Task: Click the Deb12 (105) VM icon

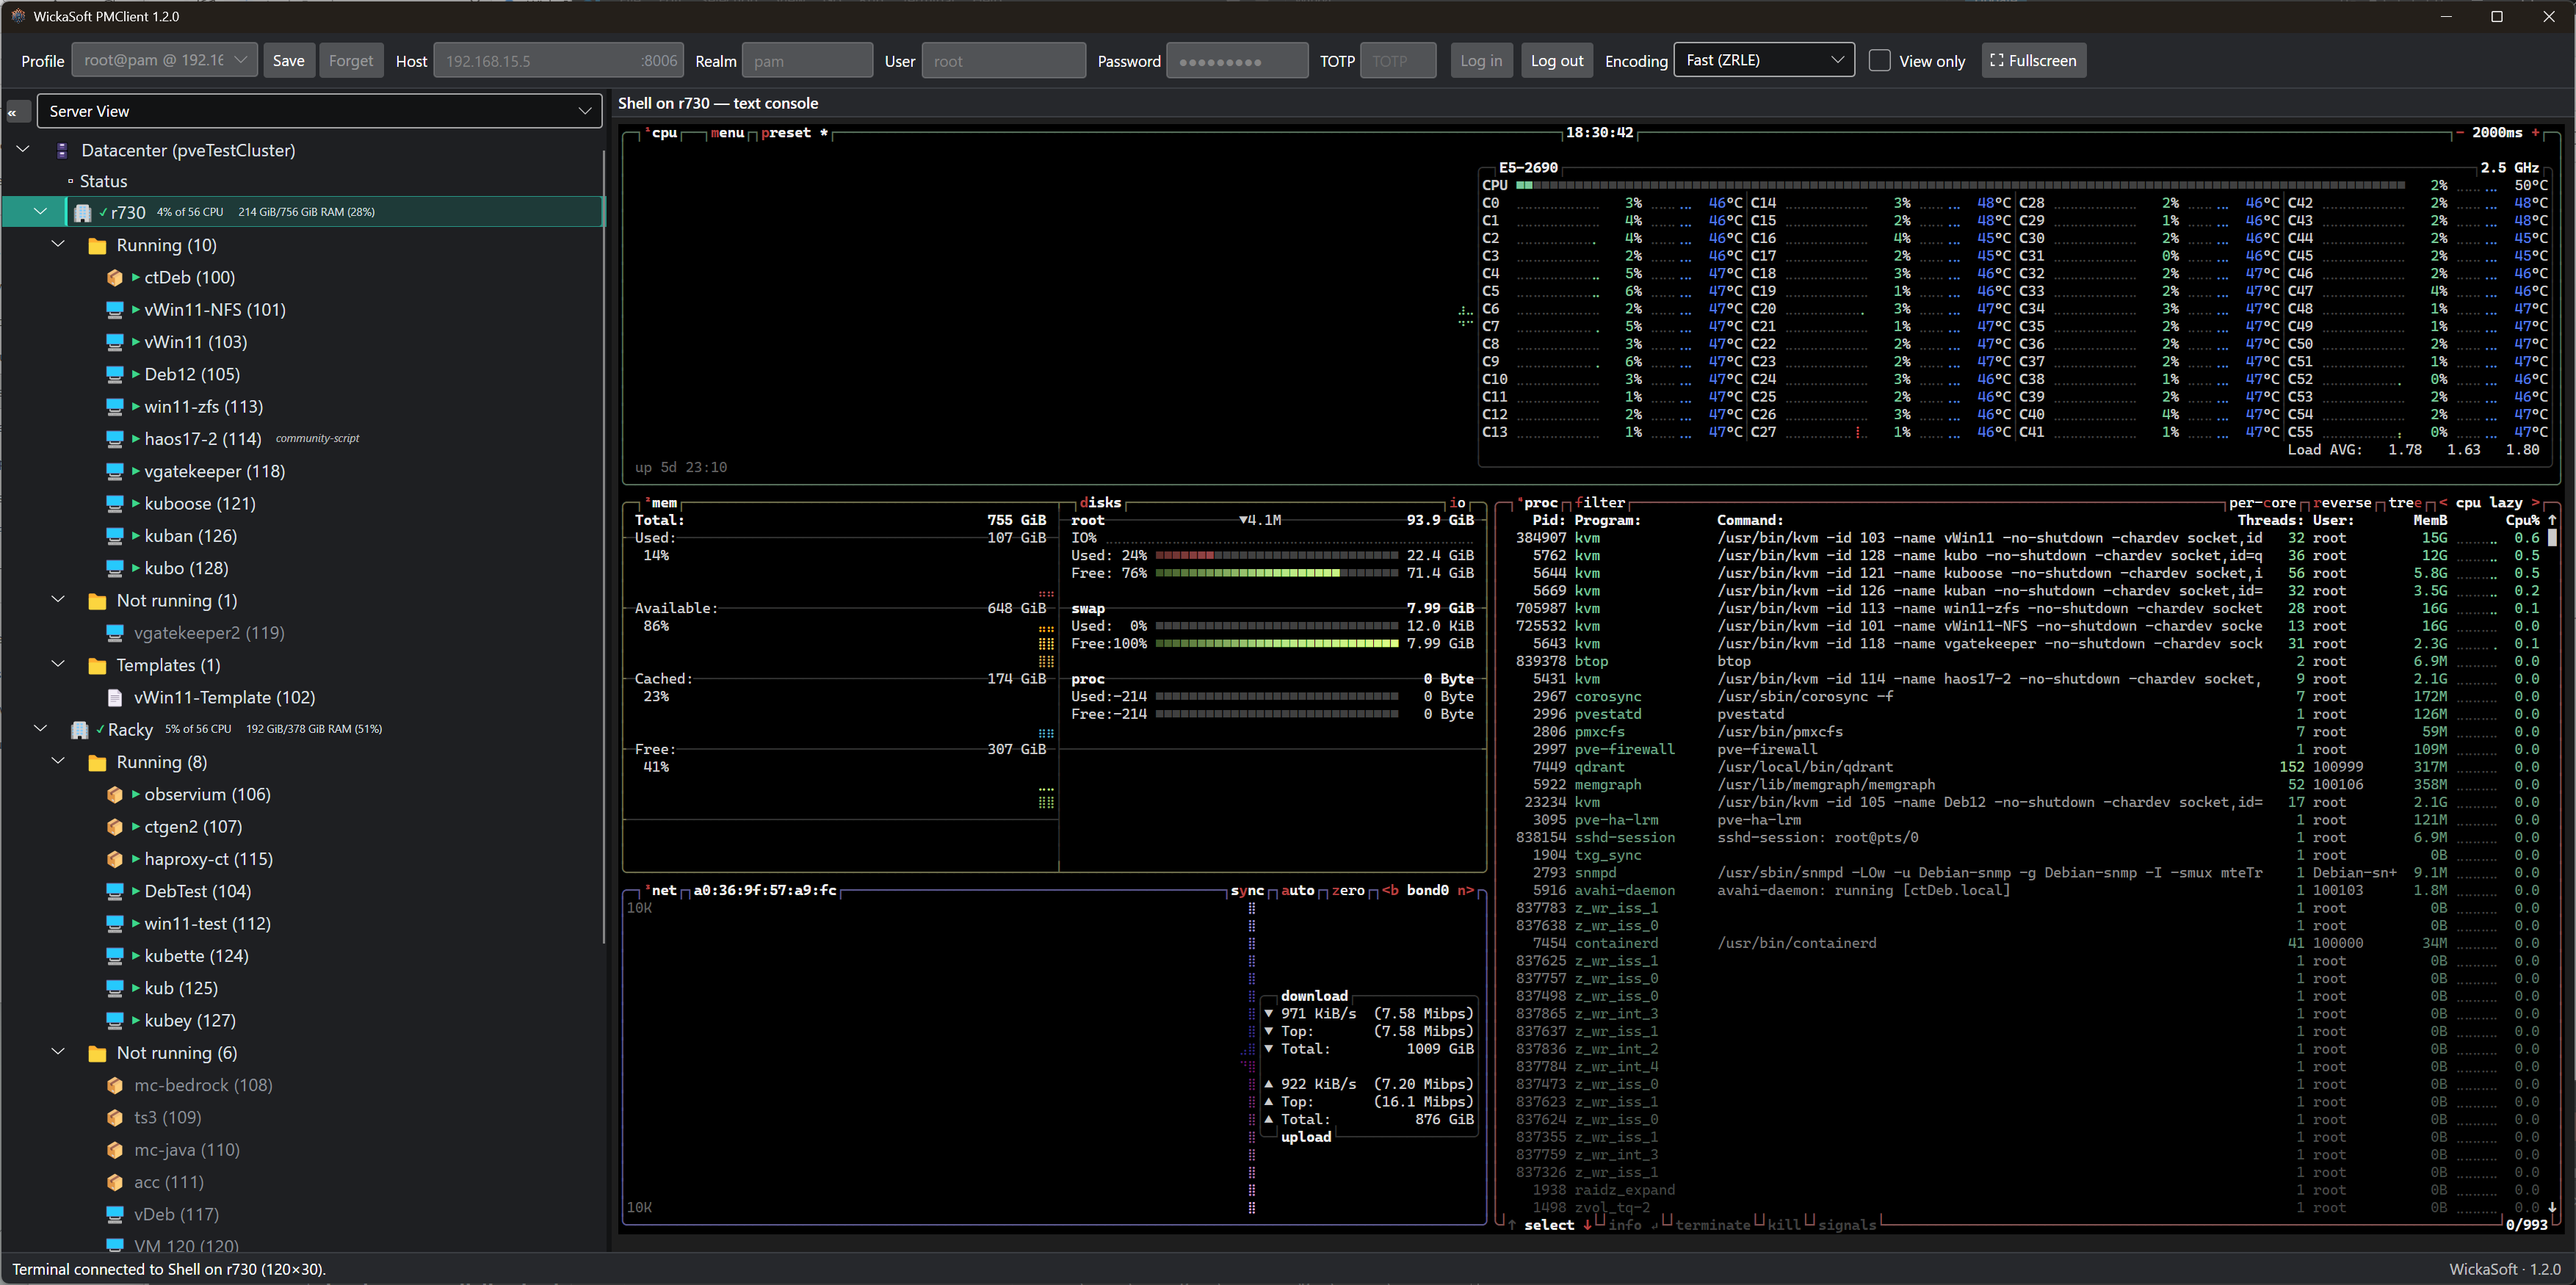Action: [x=115, y=374]
